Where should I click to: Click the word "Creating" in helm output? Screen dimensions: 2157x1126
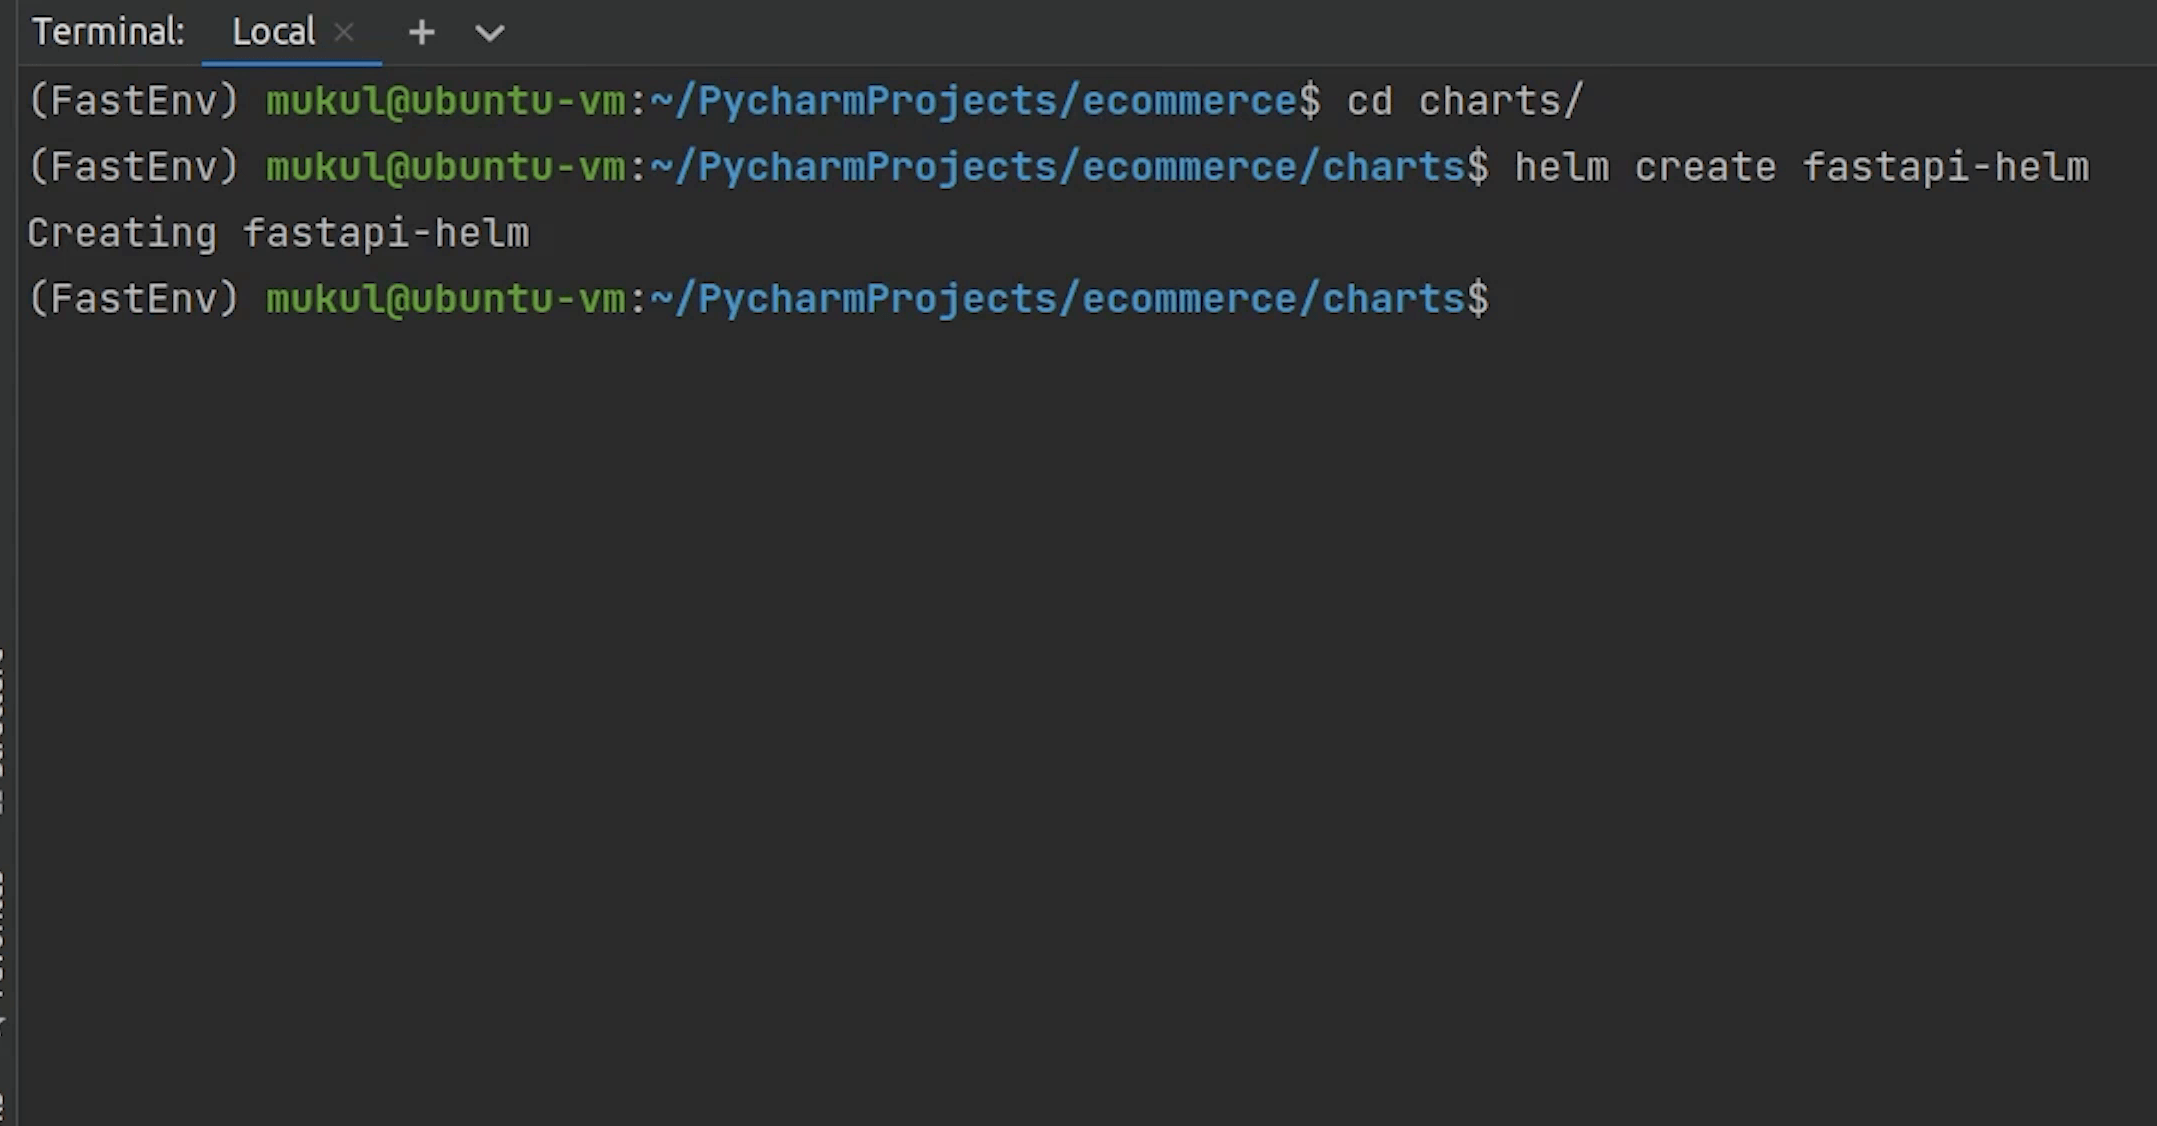coord(122,234)
